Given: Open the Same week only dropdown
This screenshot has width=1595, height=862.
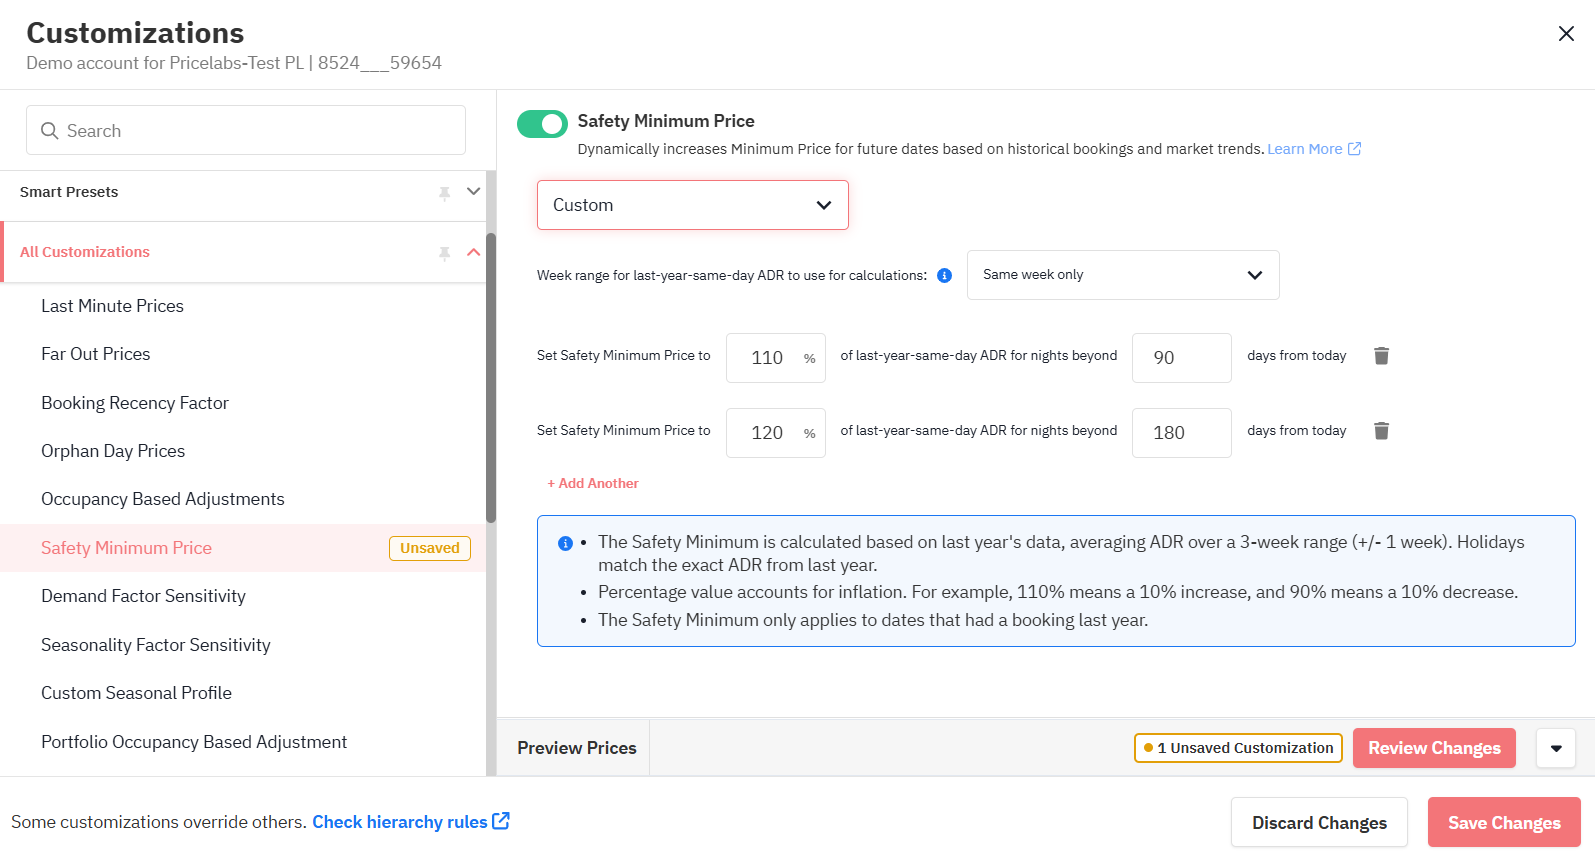Looking at the screenshot, I should [1122, 275].
